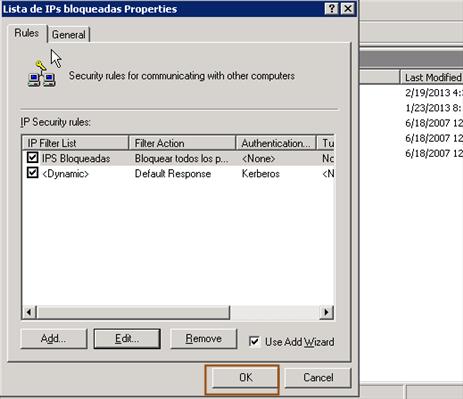The image size is (463, 399).
Task: Click the Kerberos authentication cell
Action: click(x=261, y=174)
